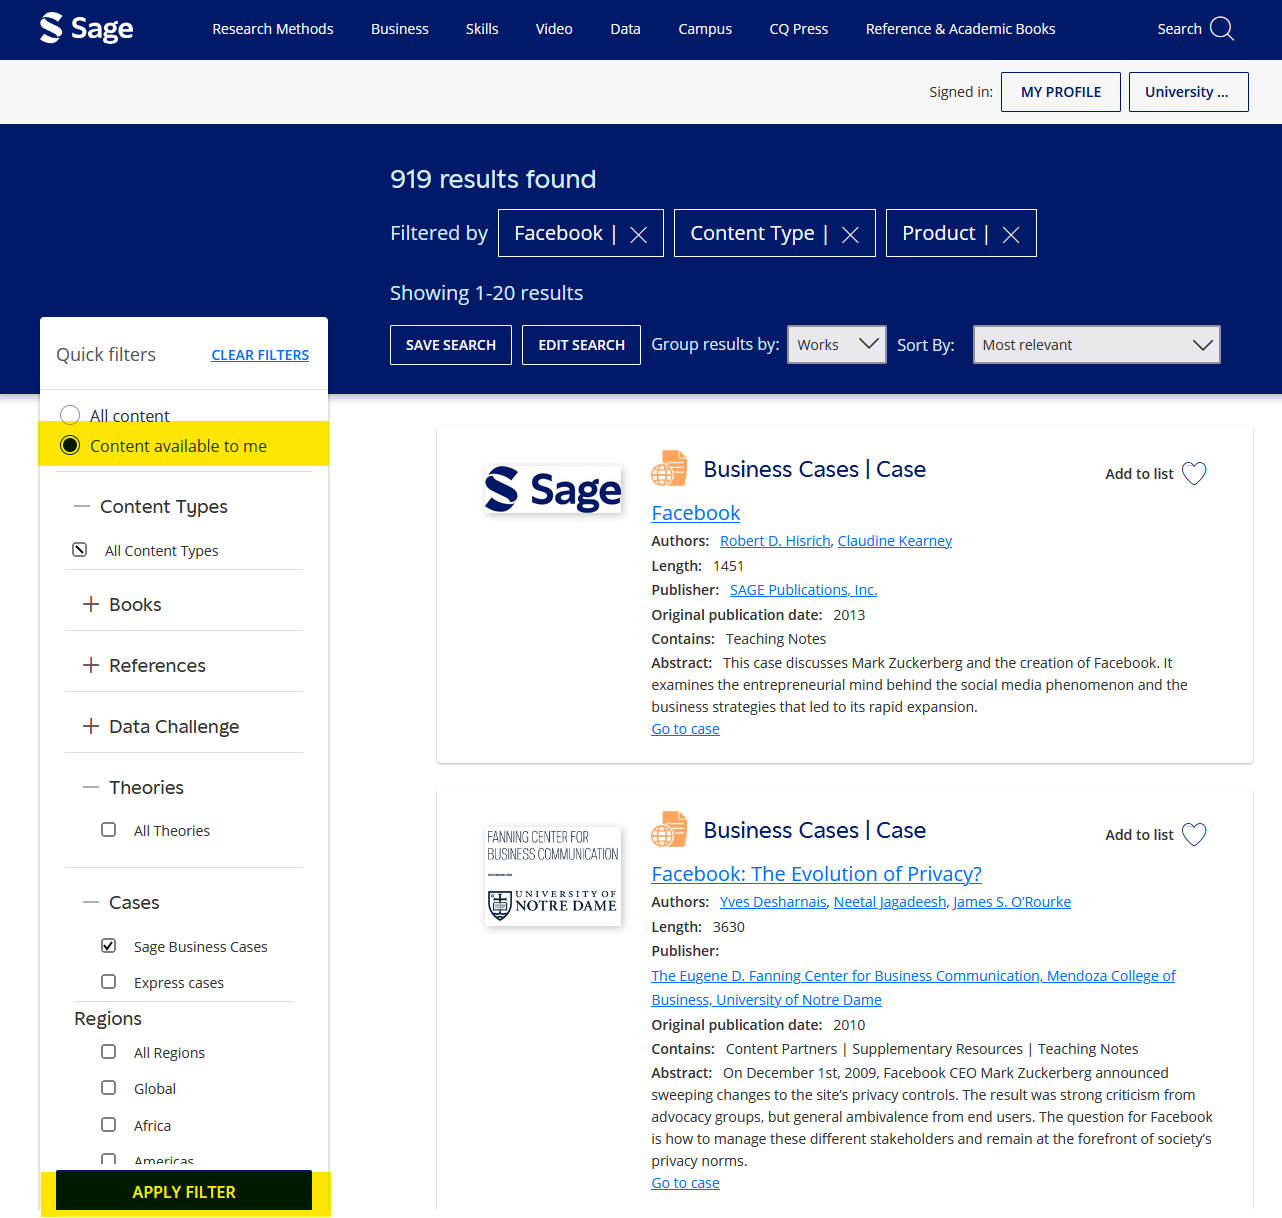Viewport: 1282px width, 1218px height.
Task: Open the 'Sort By: Most relevant' dropdown
Action: (1096, 344)
